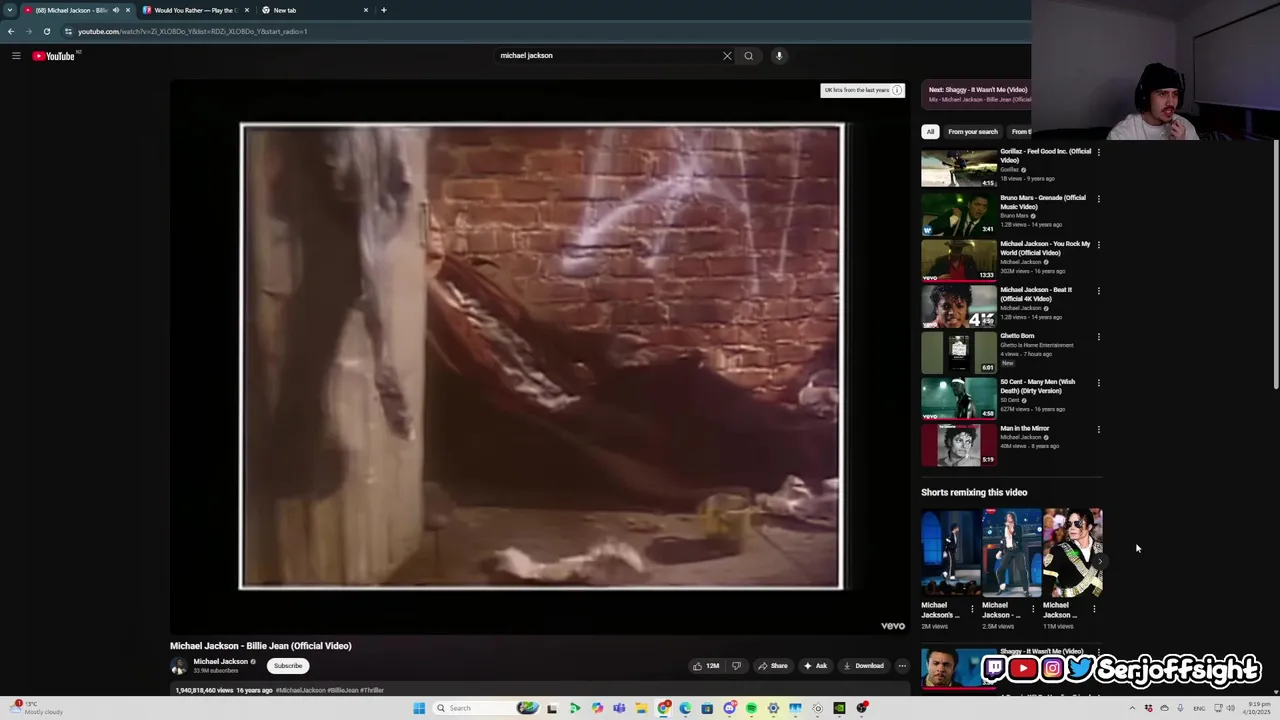
Task: Open Discord from taskbar
Action: pos(729,708)
